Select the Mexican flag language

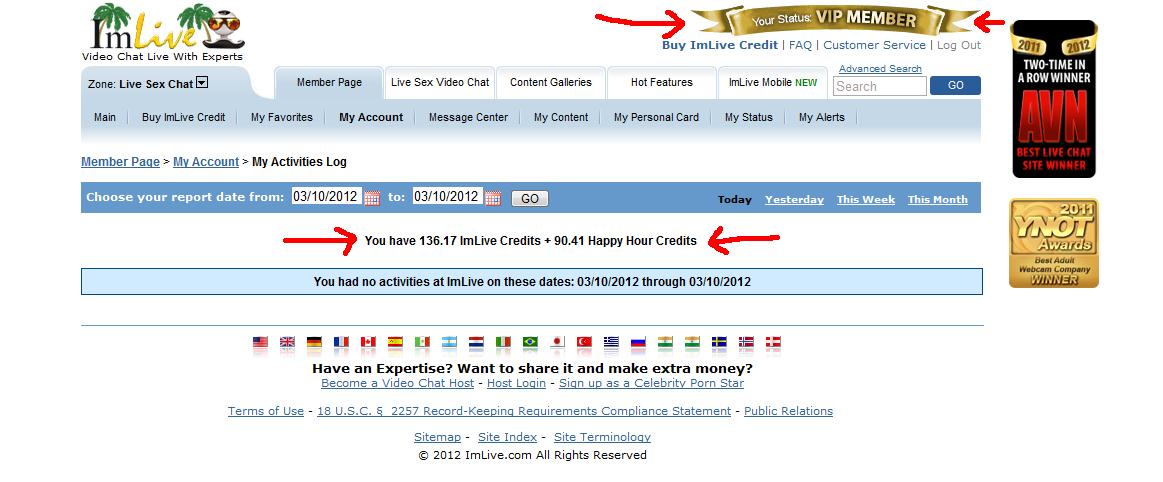tap(422, 343)
